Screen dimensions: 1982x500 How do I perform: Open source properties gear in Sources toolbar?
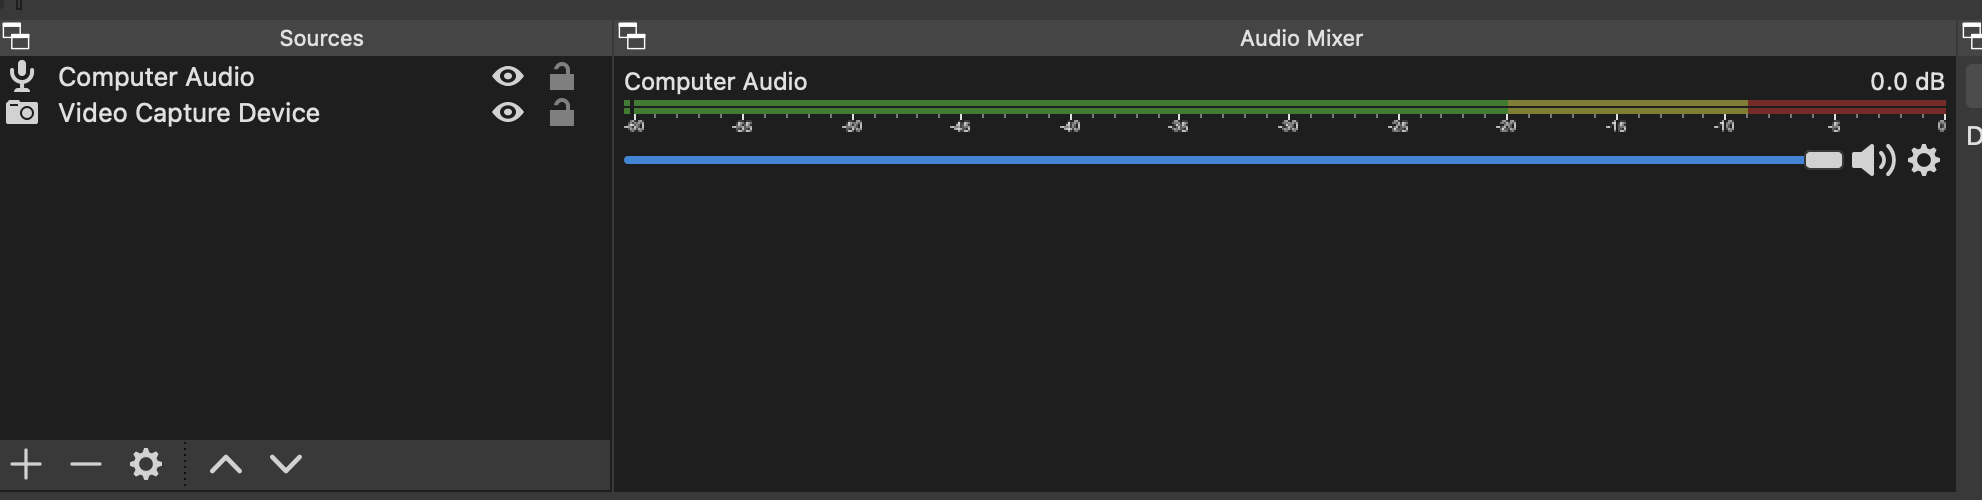click(x=146, y=464)
